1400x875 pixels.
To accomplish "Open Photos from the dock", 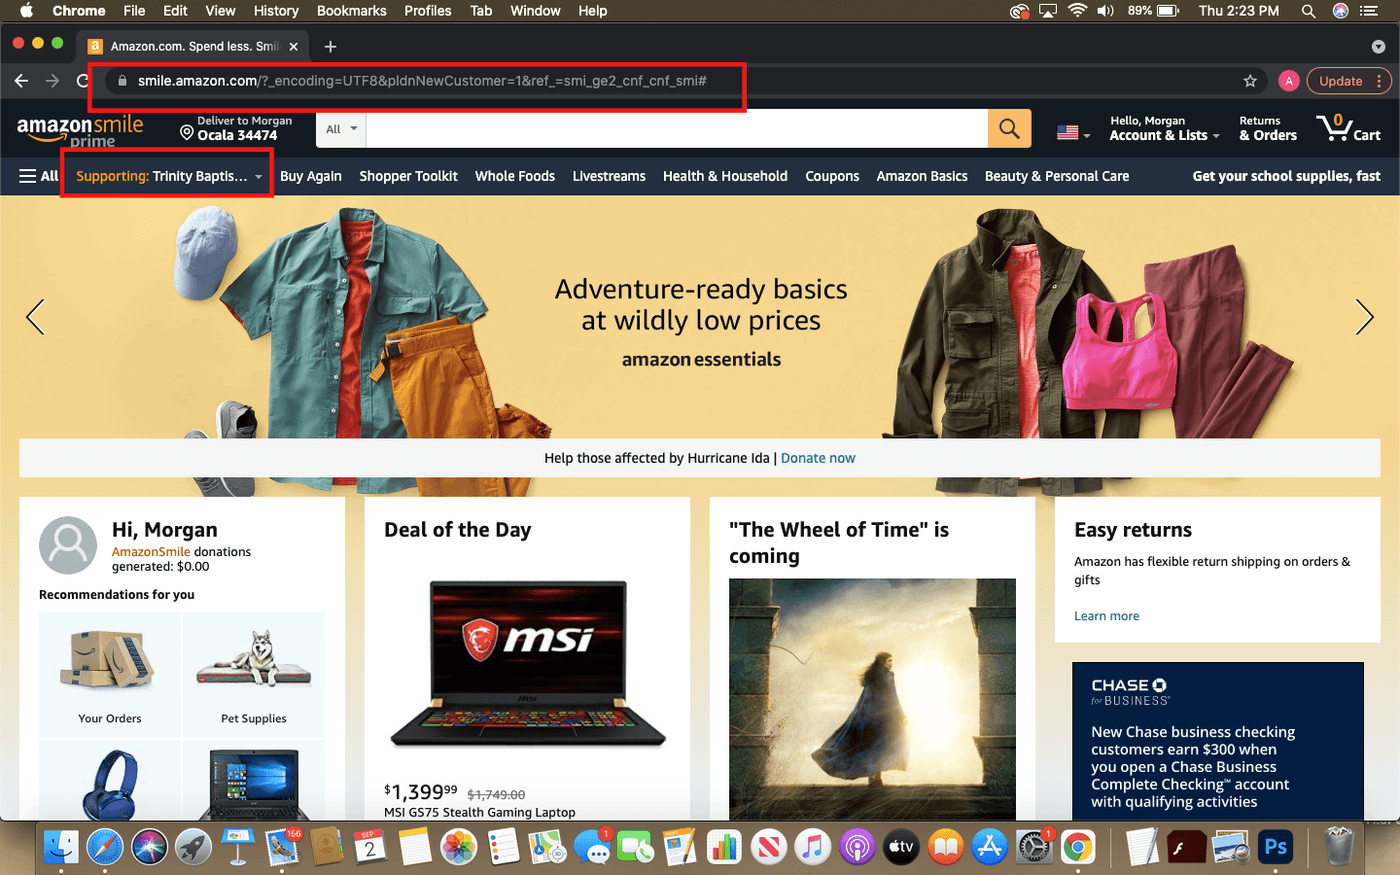I will coord(459,847).
